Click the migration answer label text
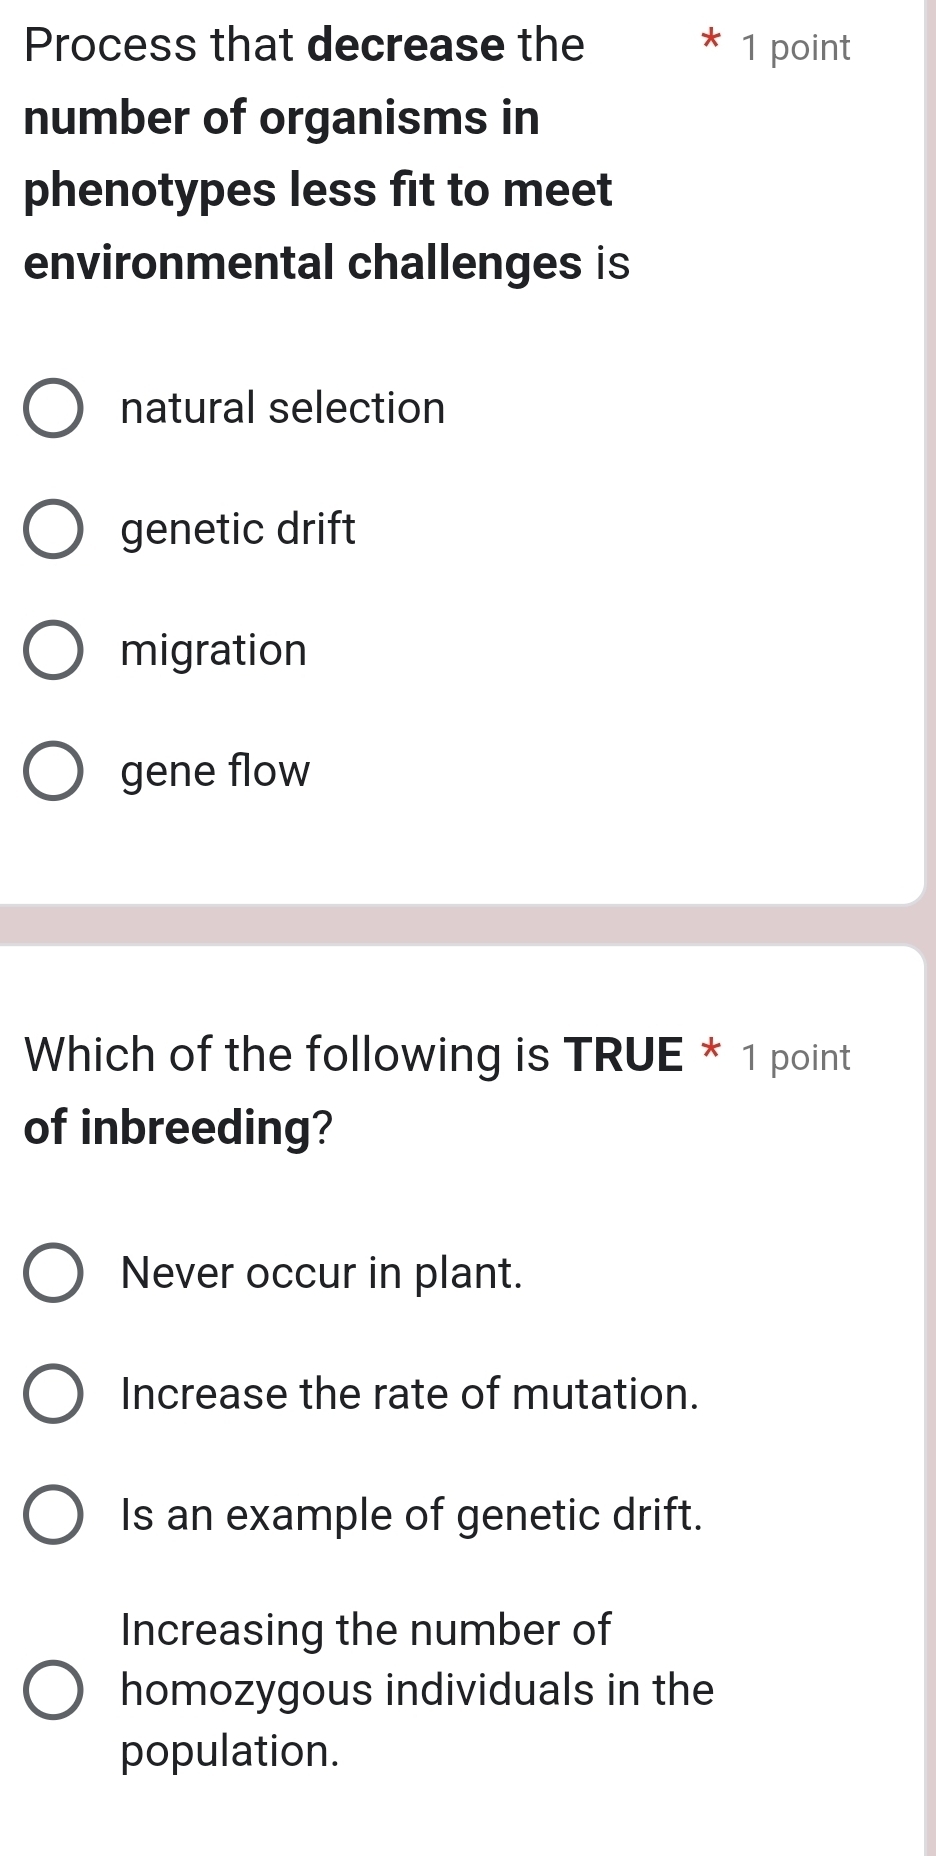 tap(212, 651)
